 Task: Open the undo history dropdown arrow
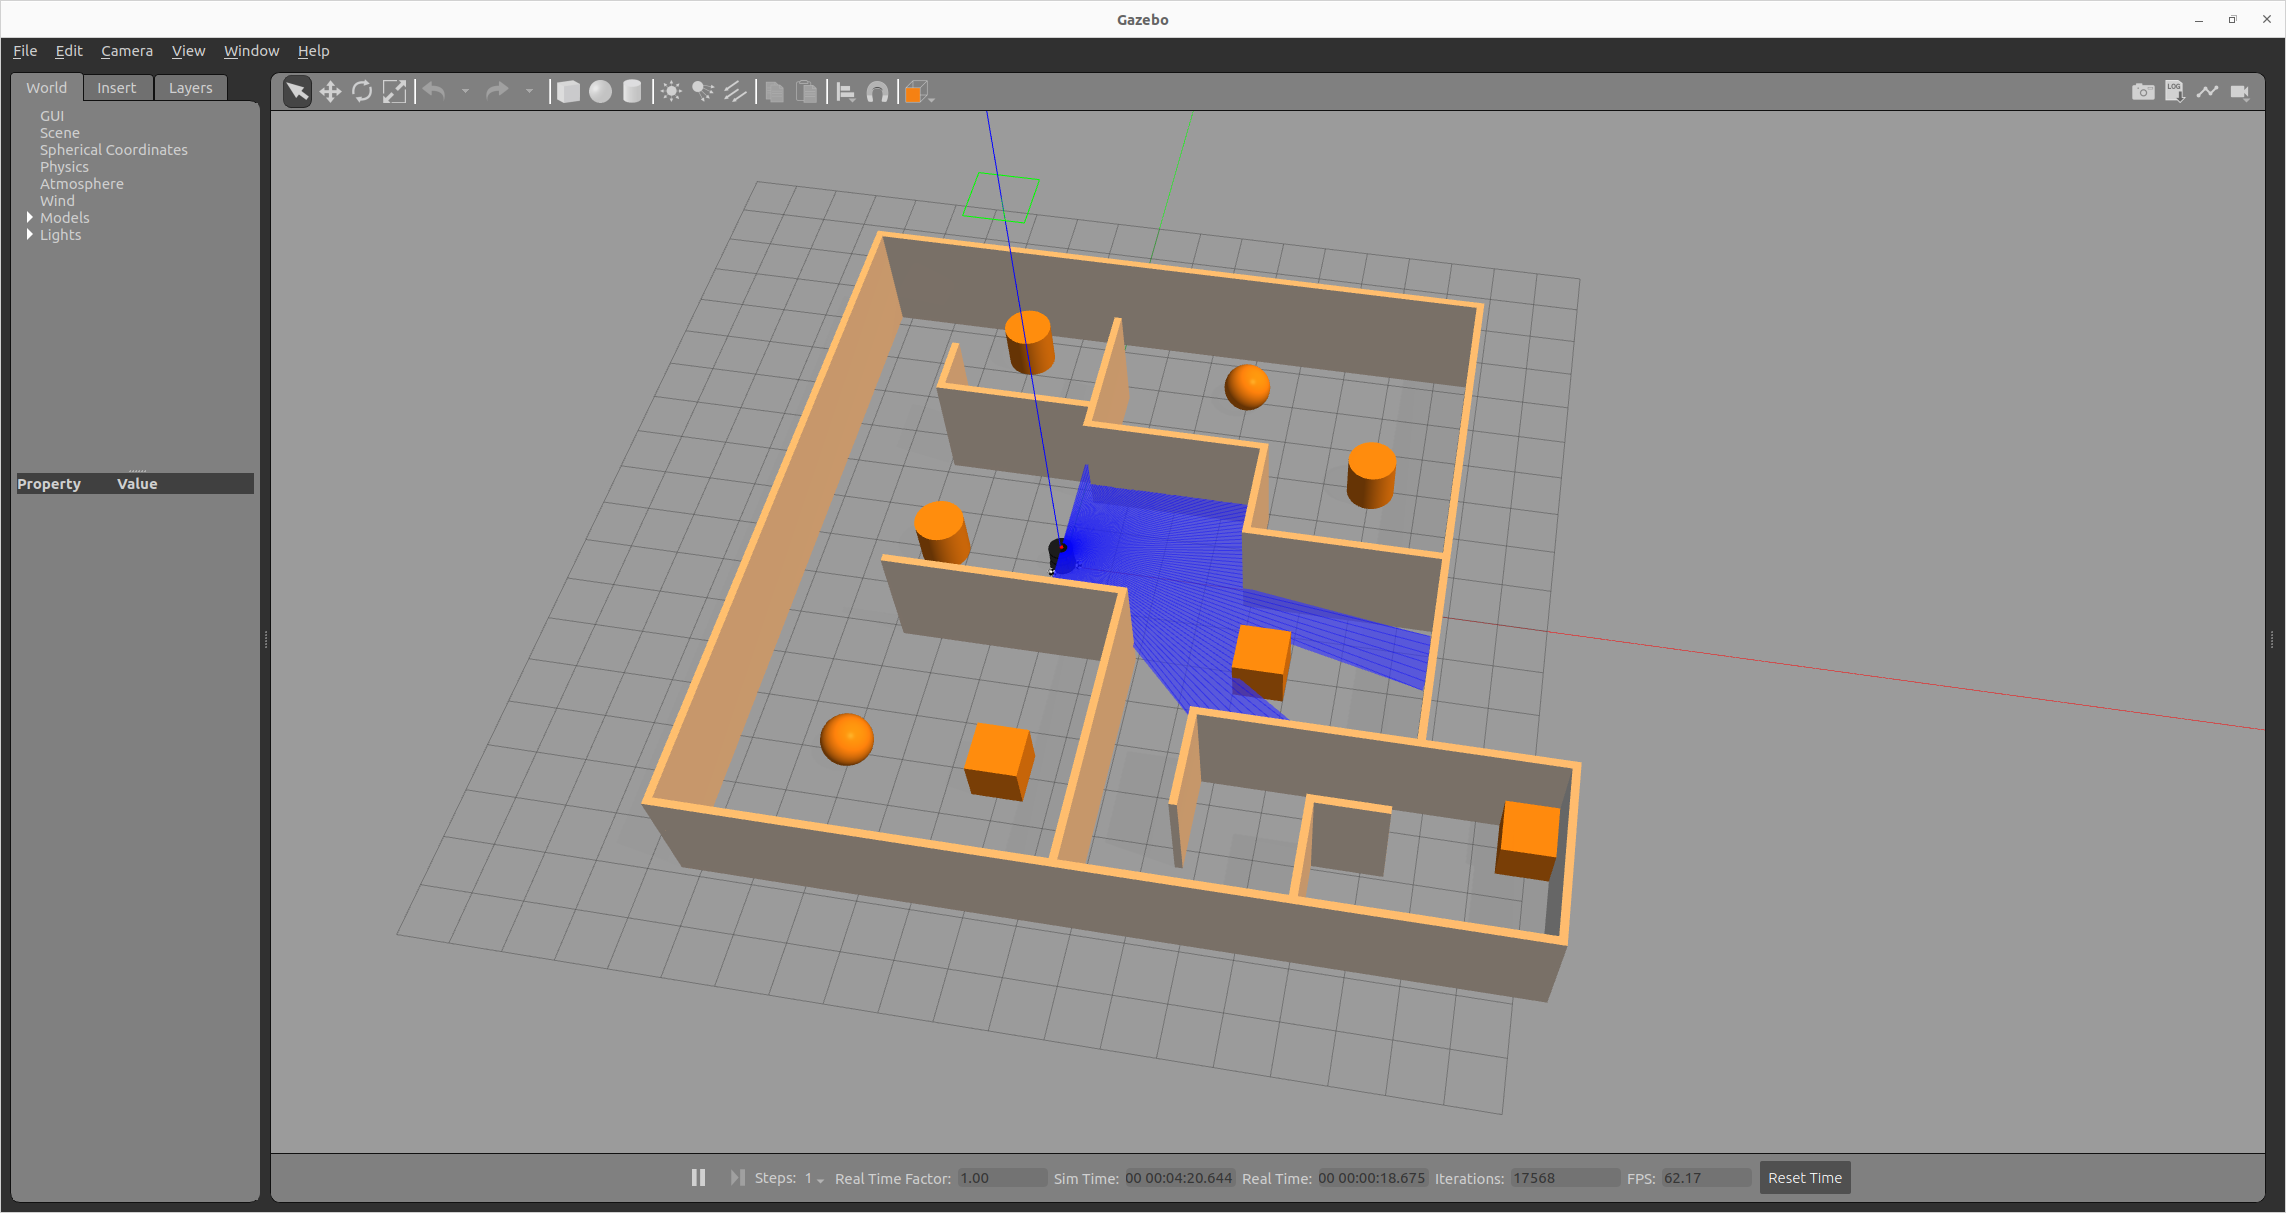(x=465, y=92)
